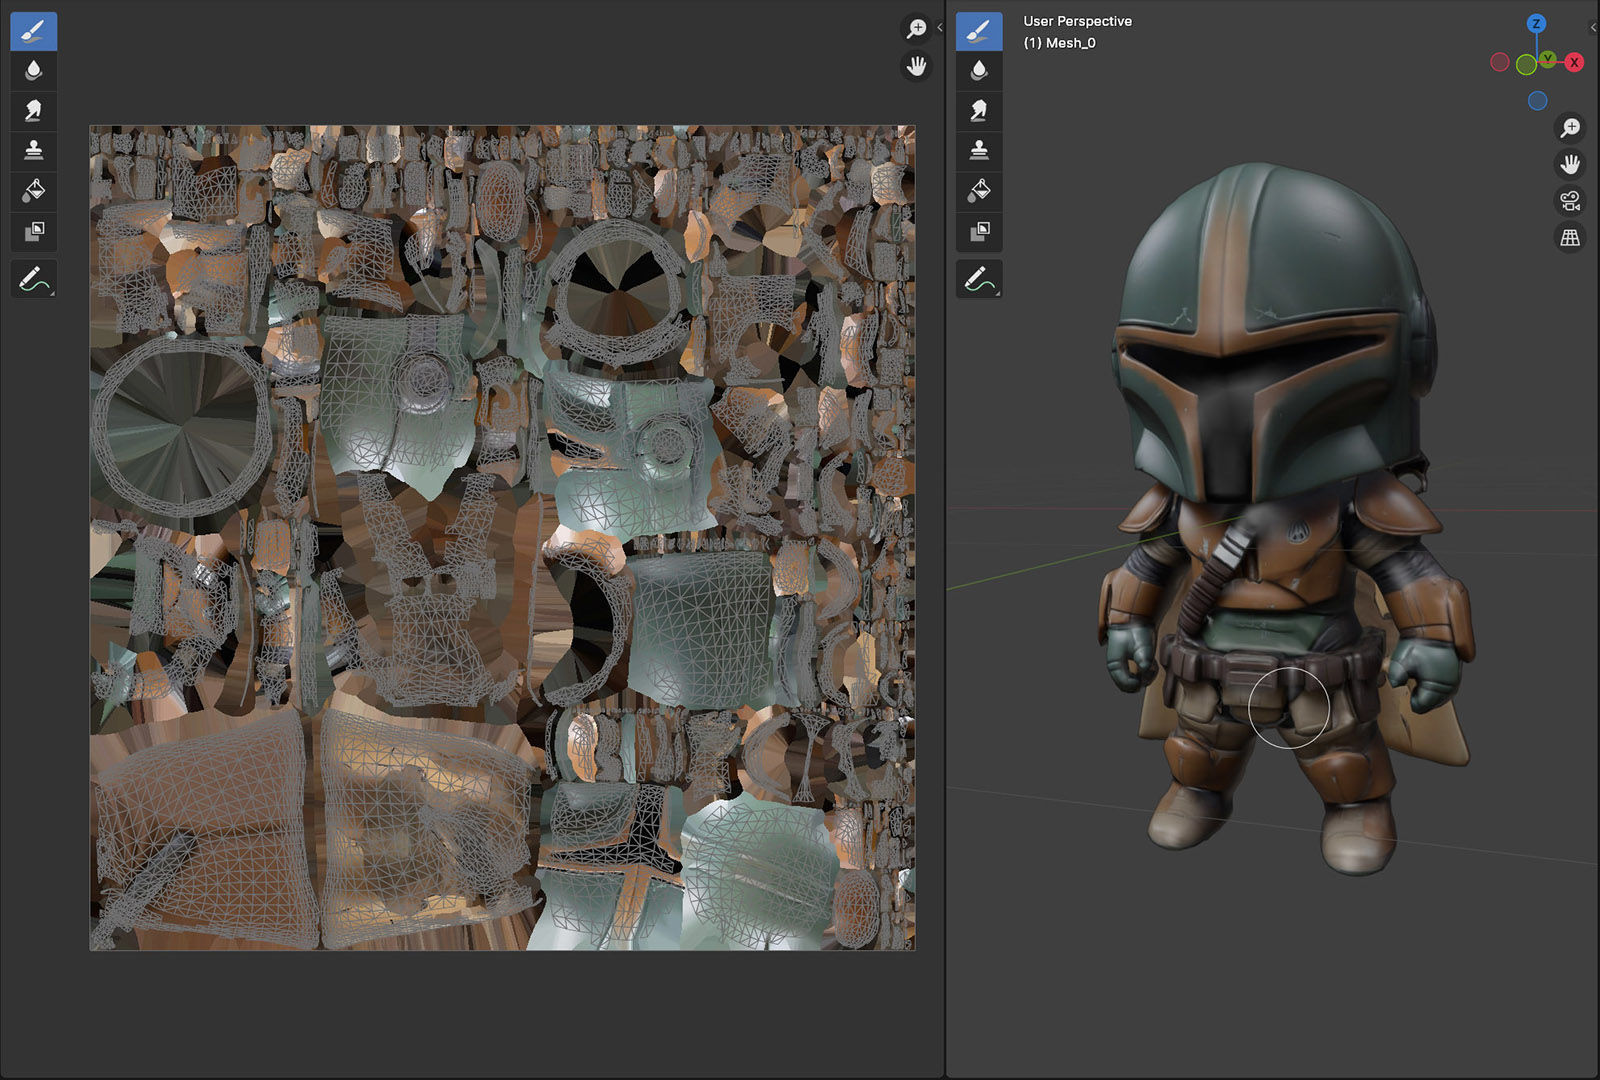1600x1080 pixels.
Task: Click the 'User Perspective' label in the viewport
Action: tap(1077, 21)
